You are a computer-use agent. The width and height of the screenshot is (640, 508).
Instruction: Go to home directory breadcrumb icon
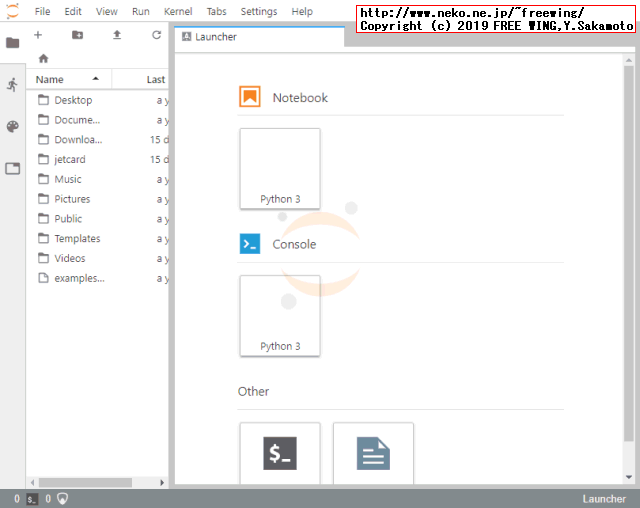[43, 58]
